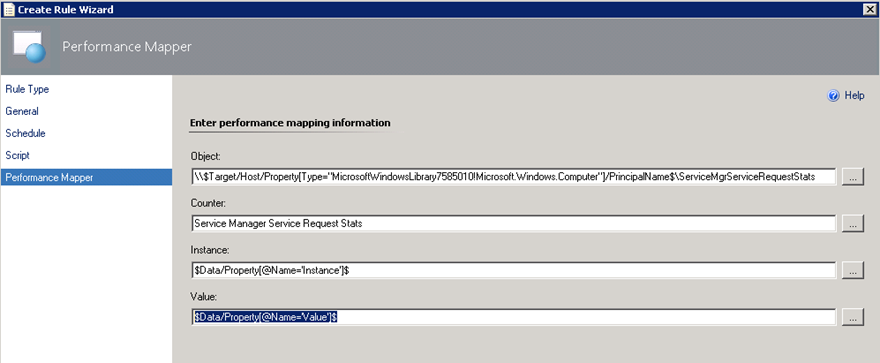Click the Object input field
The image size is (880, 363).
point(514,177)
